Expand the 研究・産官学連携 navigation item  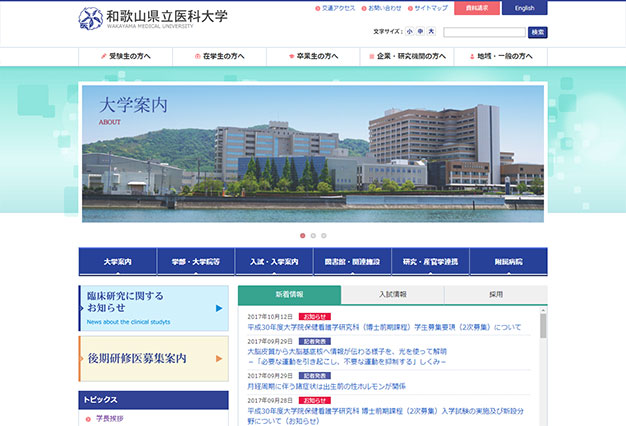[430, 262]
